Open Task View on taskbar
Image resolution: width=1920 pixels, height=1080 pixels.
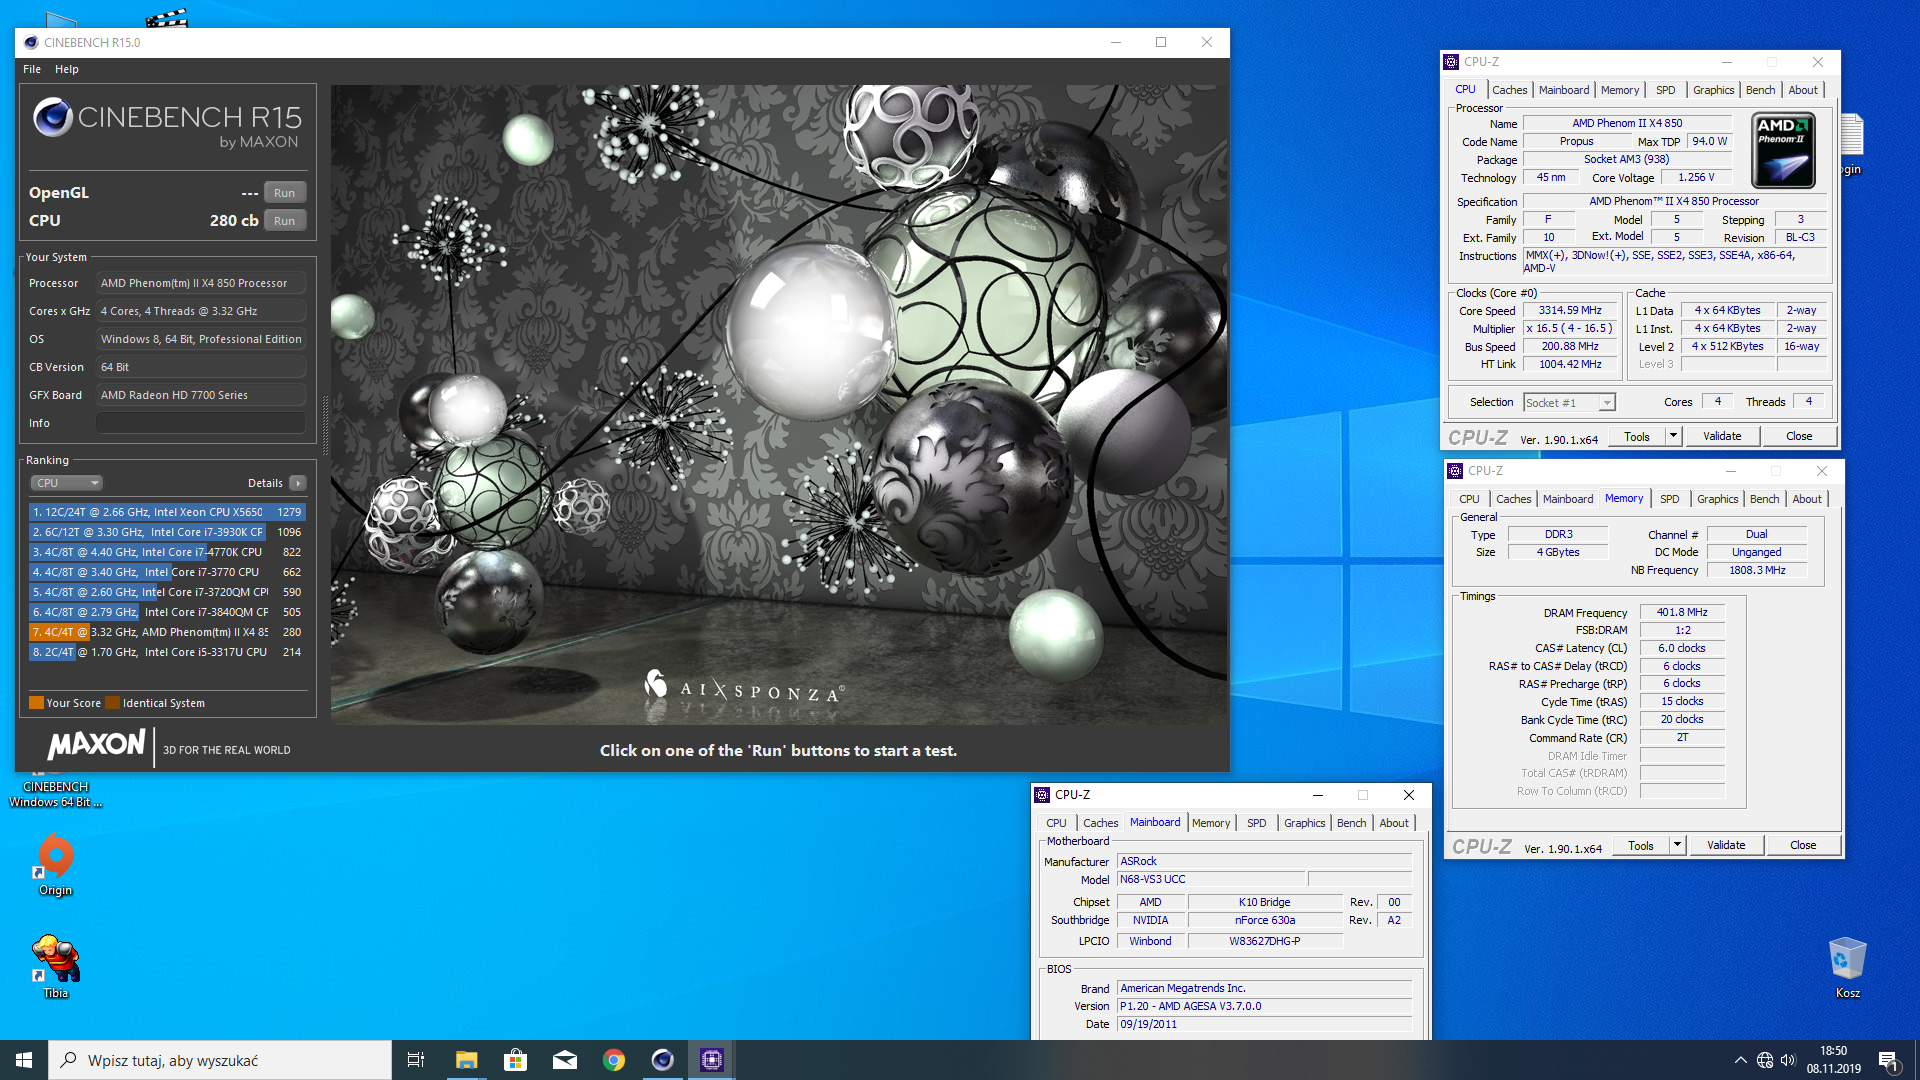(416, 1060)
